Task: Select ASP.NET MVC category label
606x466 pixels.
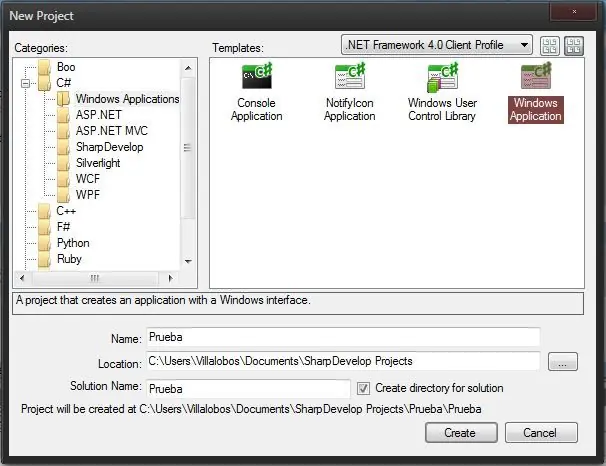Action: 112,131
